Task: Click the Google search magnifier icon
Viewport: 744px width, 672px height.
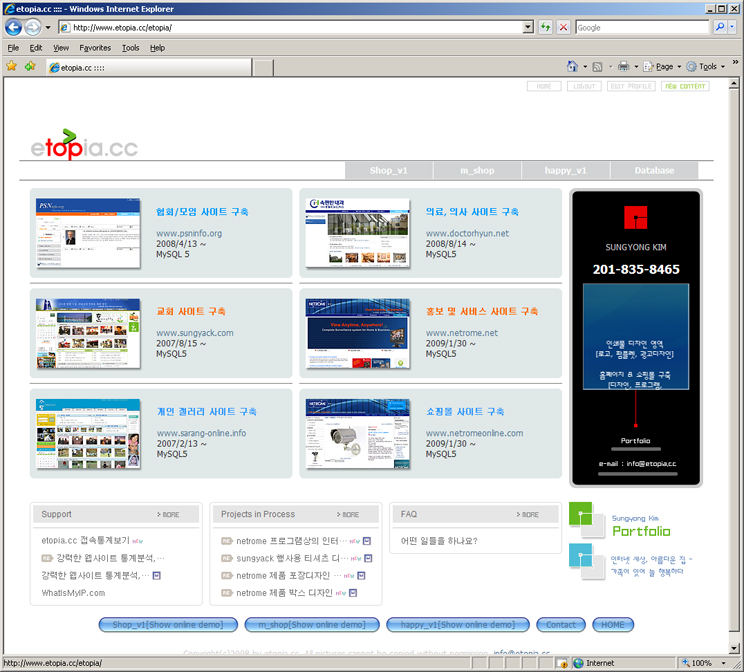Action: click(x=719, y=27)
